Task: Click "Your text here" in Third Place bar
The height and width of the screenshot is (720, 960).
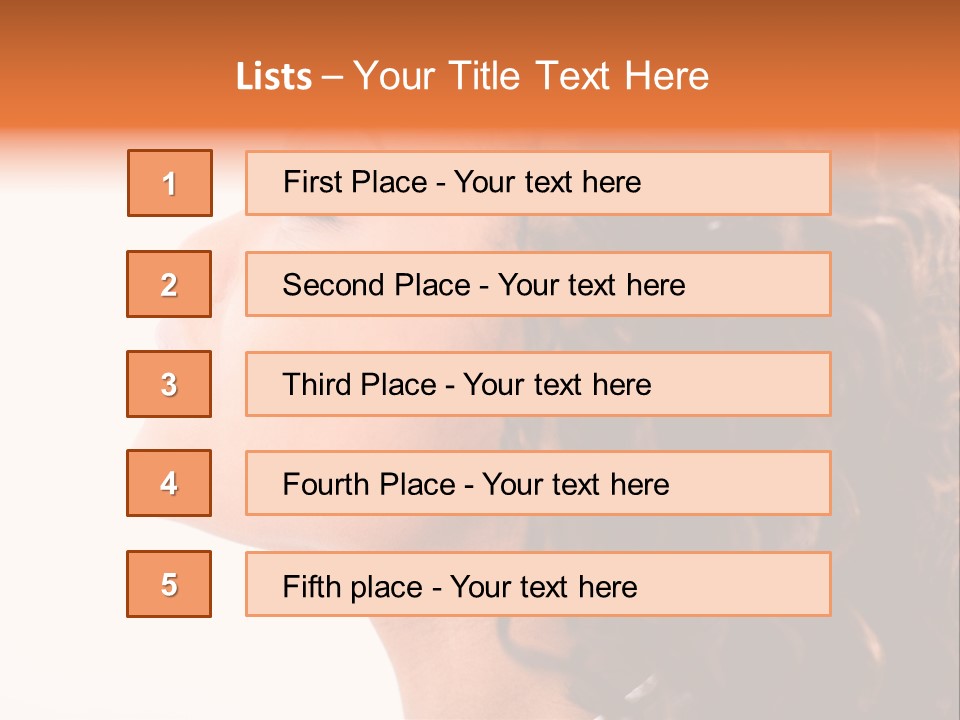Action: click(557, 385)
